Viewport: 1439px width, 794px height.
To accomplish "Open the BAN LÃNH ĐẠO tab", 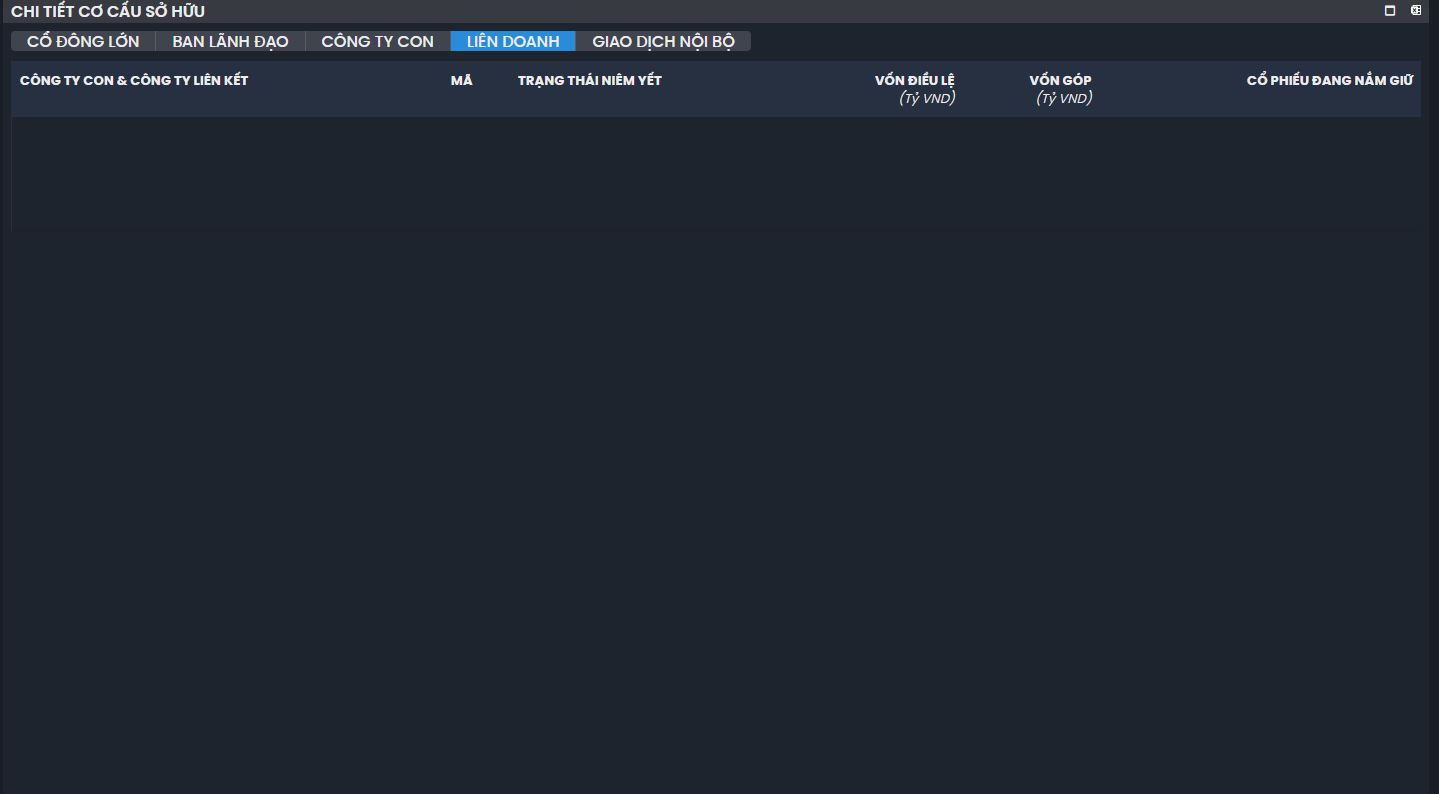I will point(230,41).
